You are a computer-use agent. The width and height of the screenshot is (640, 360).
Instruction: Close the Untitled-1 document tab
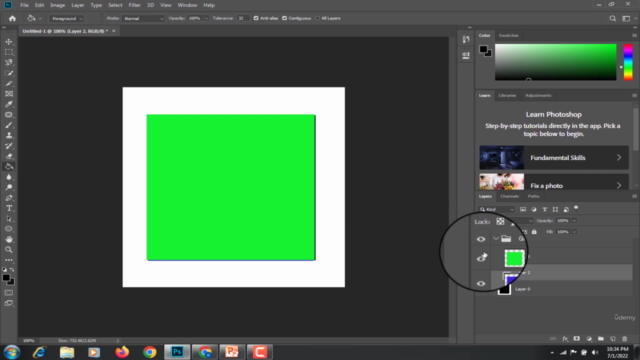(114, 31)
